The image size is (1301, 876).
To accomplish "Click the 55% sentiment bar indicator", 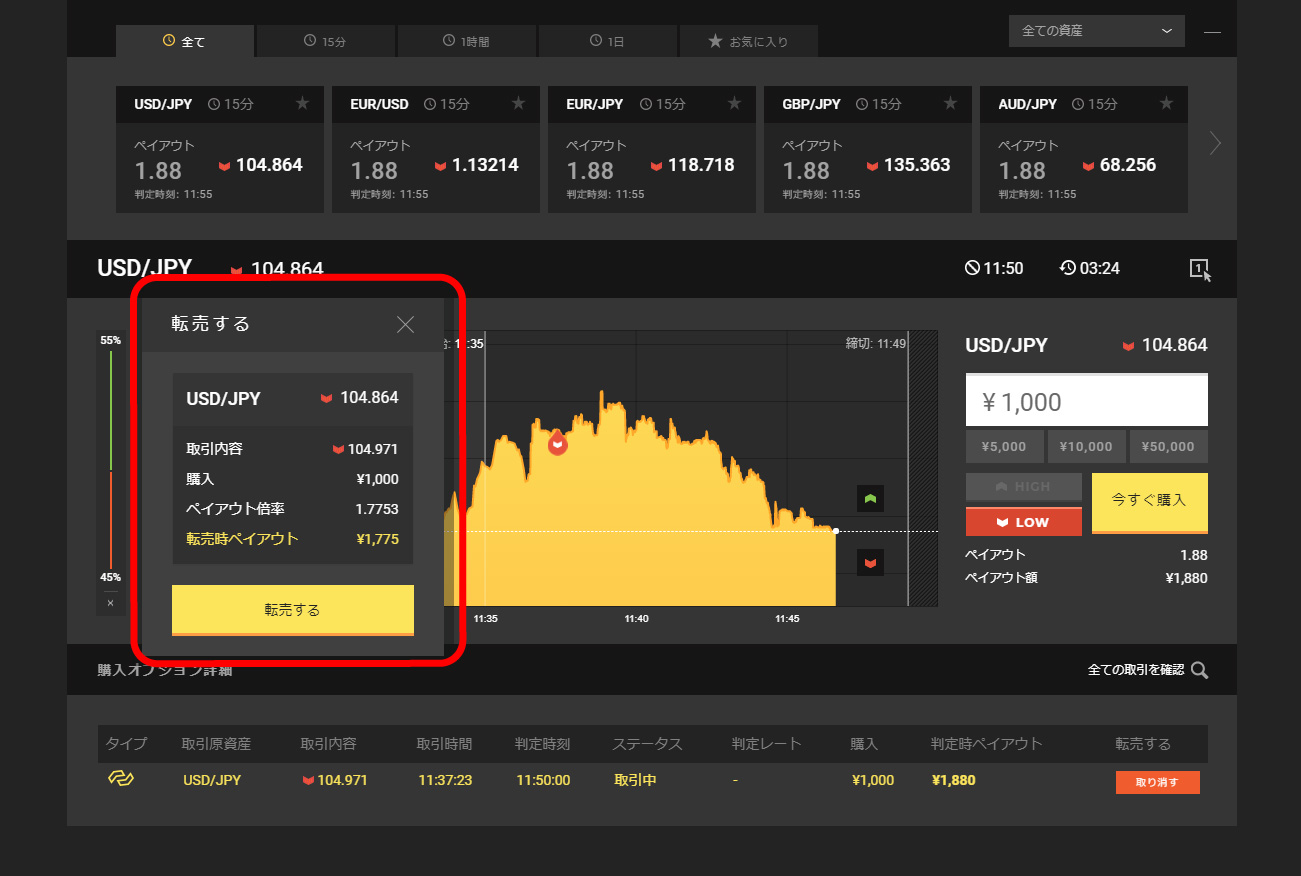I will click(110, 340).
